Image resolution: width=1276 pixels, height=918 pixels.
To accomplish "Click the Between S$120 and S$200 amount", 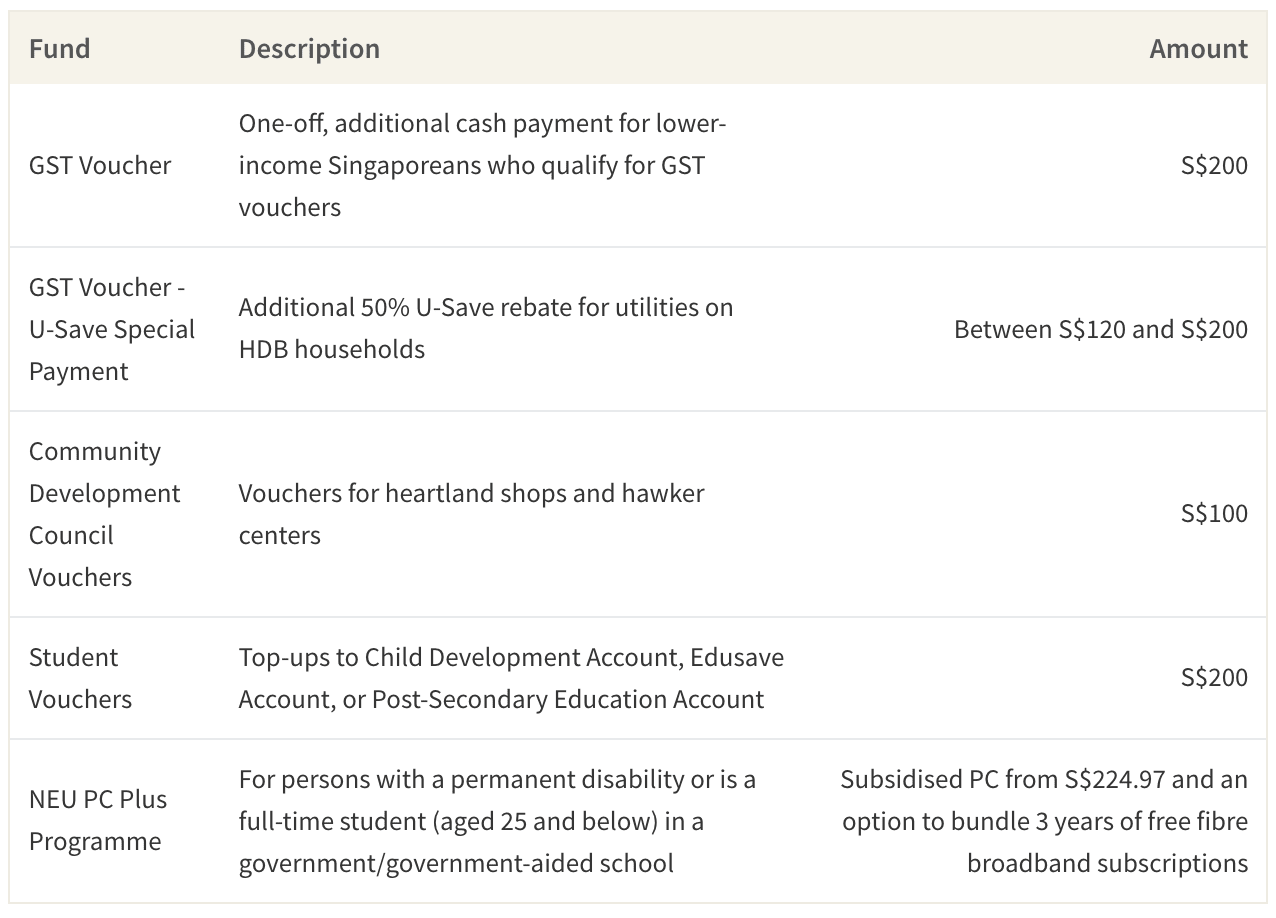I will [1101, 329].
